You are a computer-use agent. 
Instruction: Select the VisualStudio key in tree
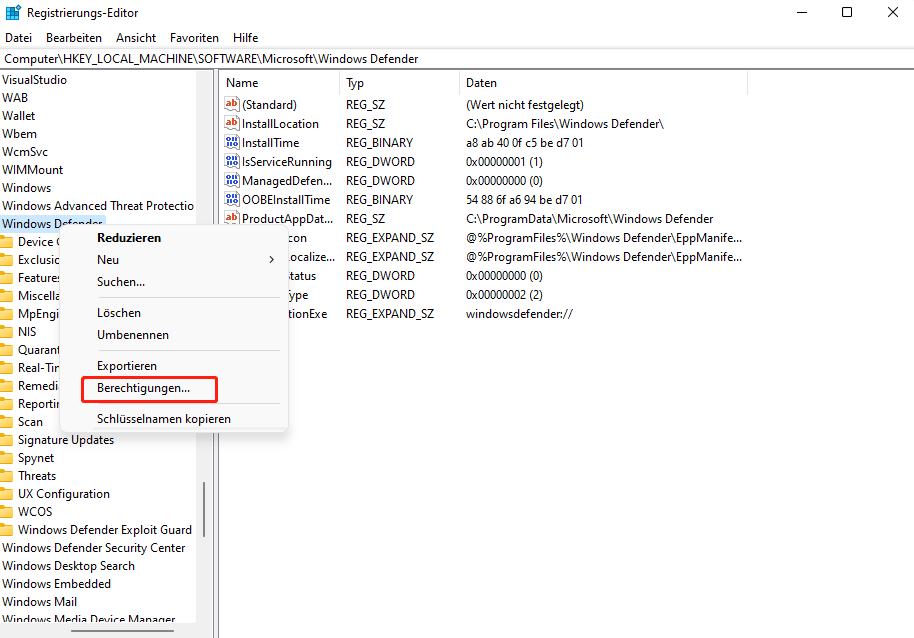(34, 80)
